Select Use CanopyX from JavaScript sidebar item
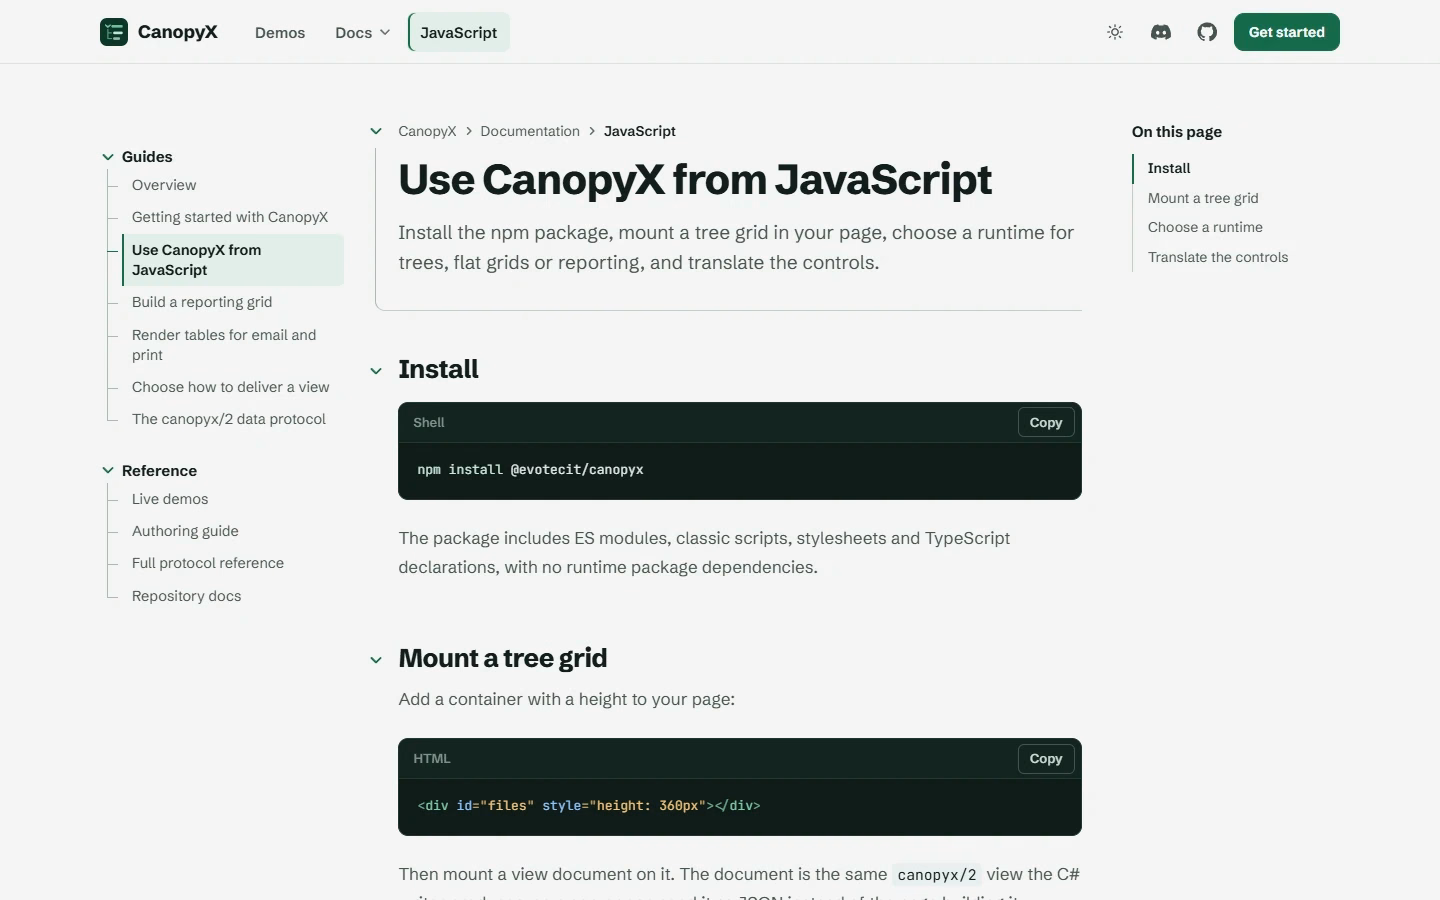The width and height of the screenshot is (1440, 900). tap(232, 260)
